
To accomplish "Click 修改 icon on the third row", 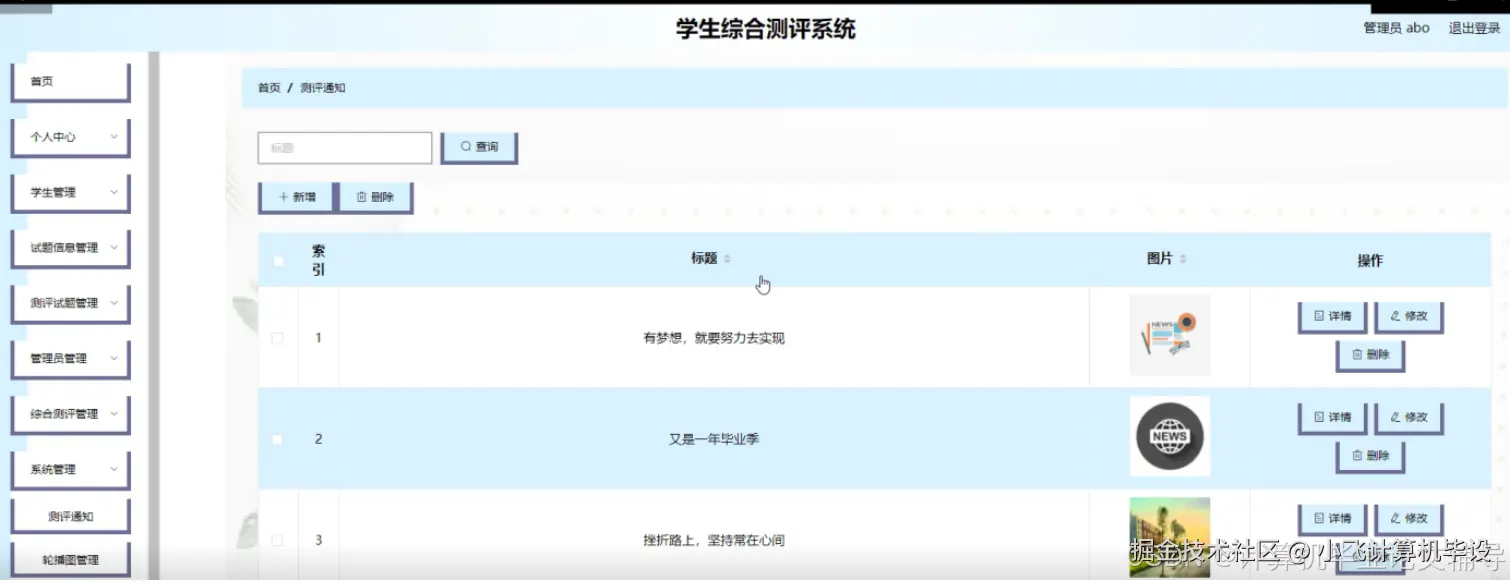I will coord(1408,518).
